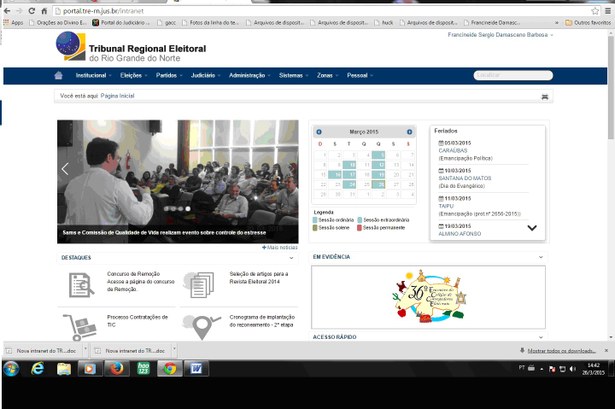Screen dimensions: 615x409
Task: Expand the Eleições menu
Action: tap(133, 75)
